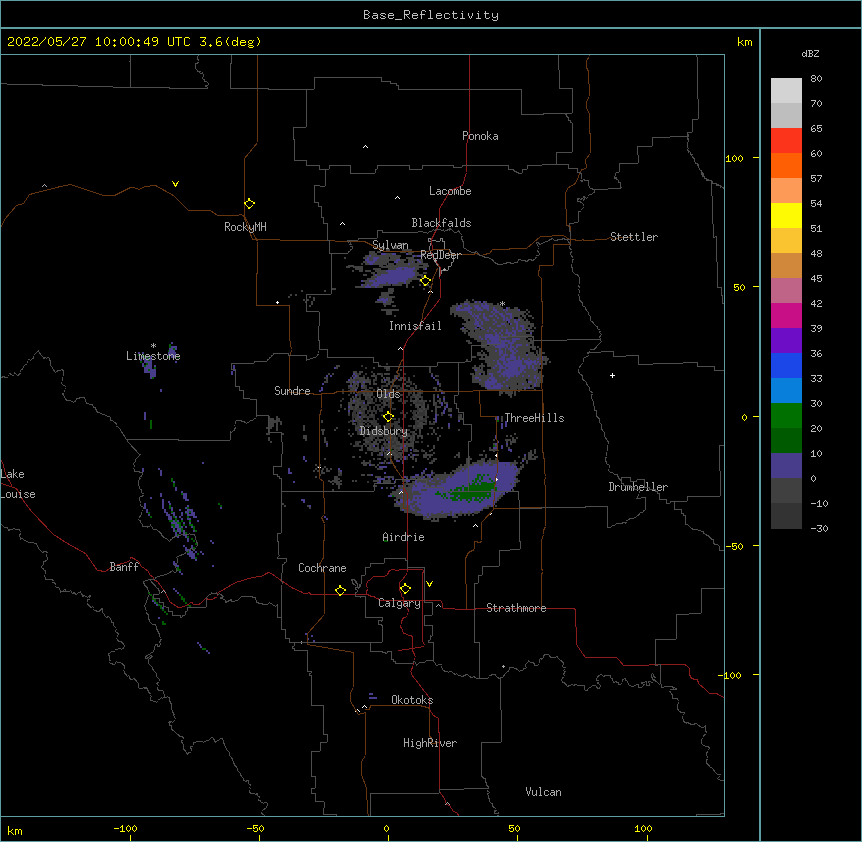Click the RockyMH label

click(x=245, y=227)
